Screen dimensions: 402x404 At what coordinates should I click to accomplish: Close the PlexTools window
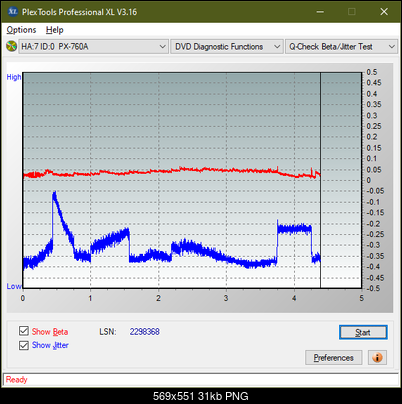384,12
